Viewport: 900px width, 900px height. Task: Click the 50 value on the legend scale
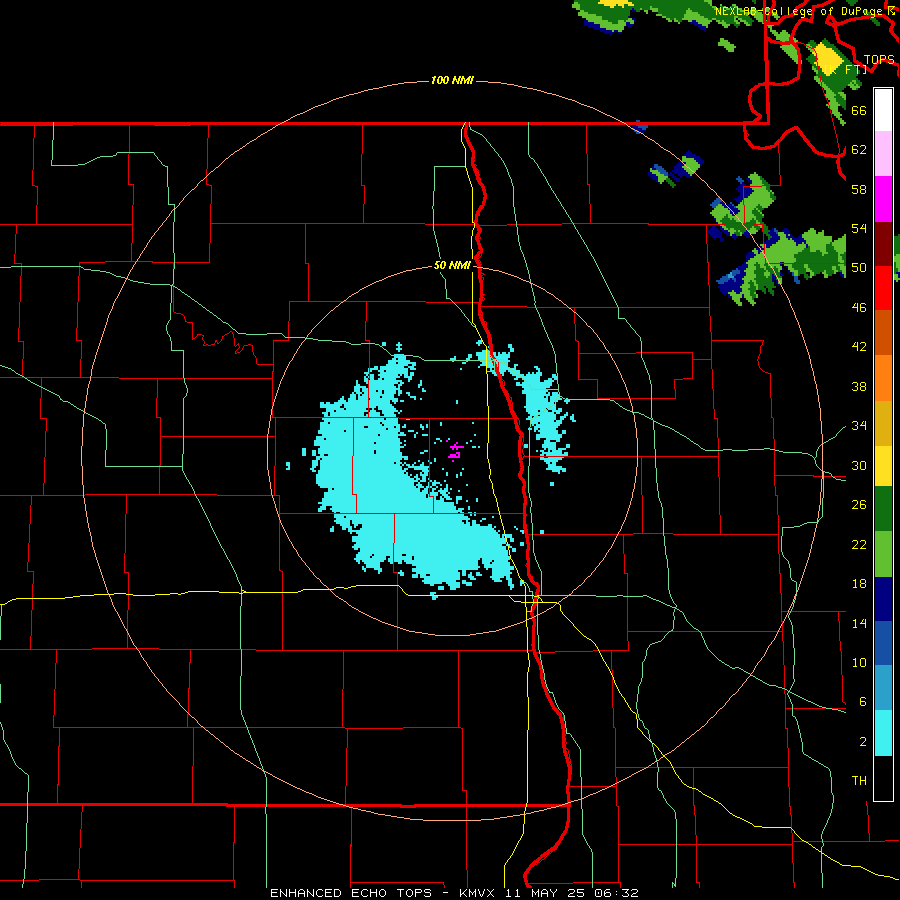859,268
